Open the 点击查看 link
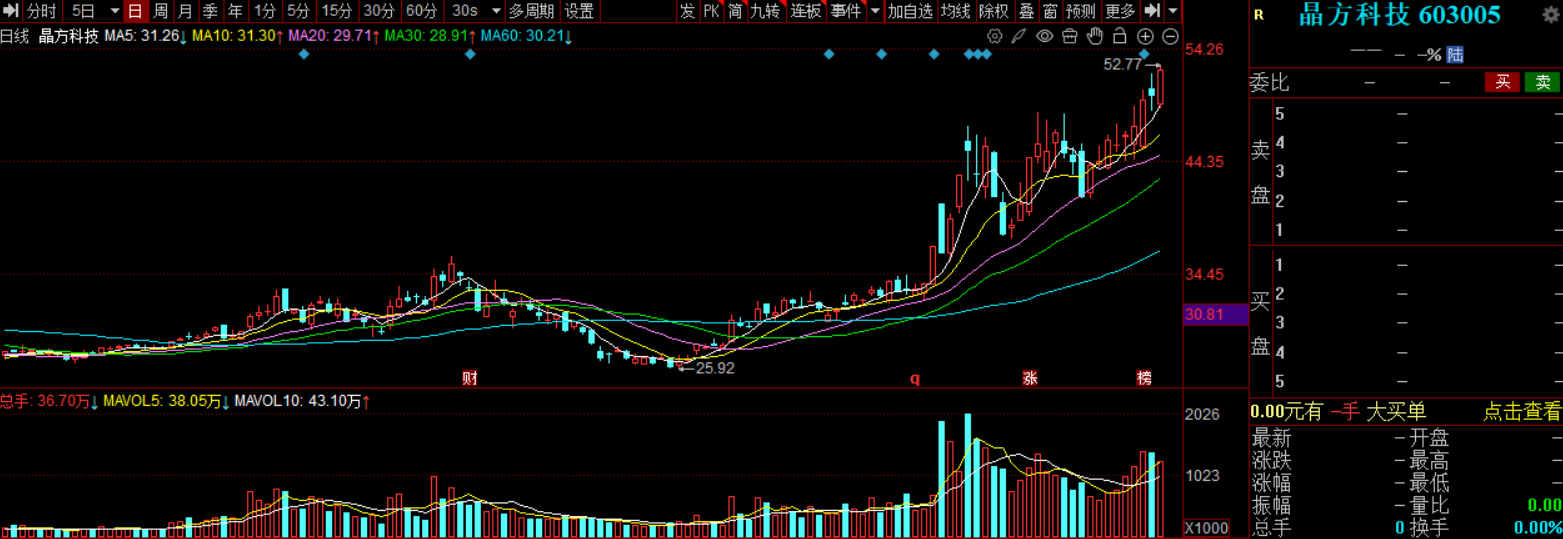1563x539 pixels. coord(1521,411)
